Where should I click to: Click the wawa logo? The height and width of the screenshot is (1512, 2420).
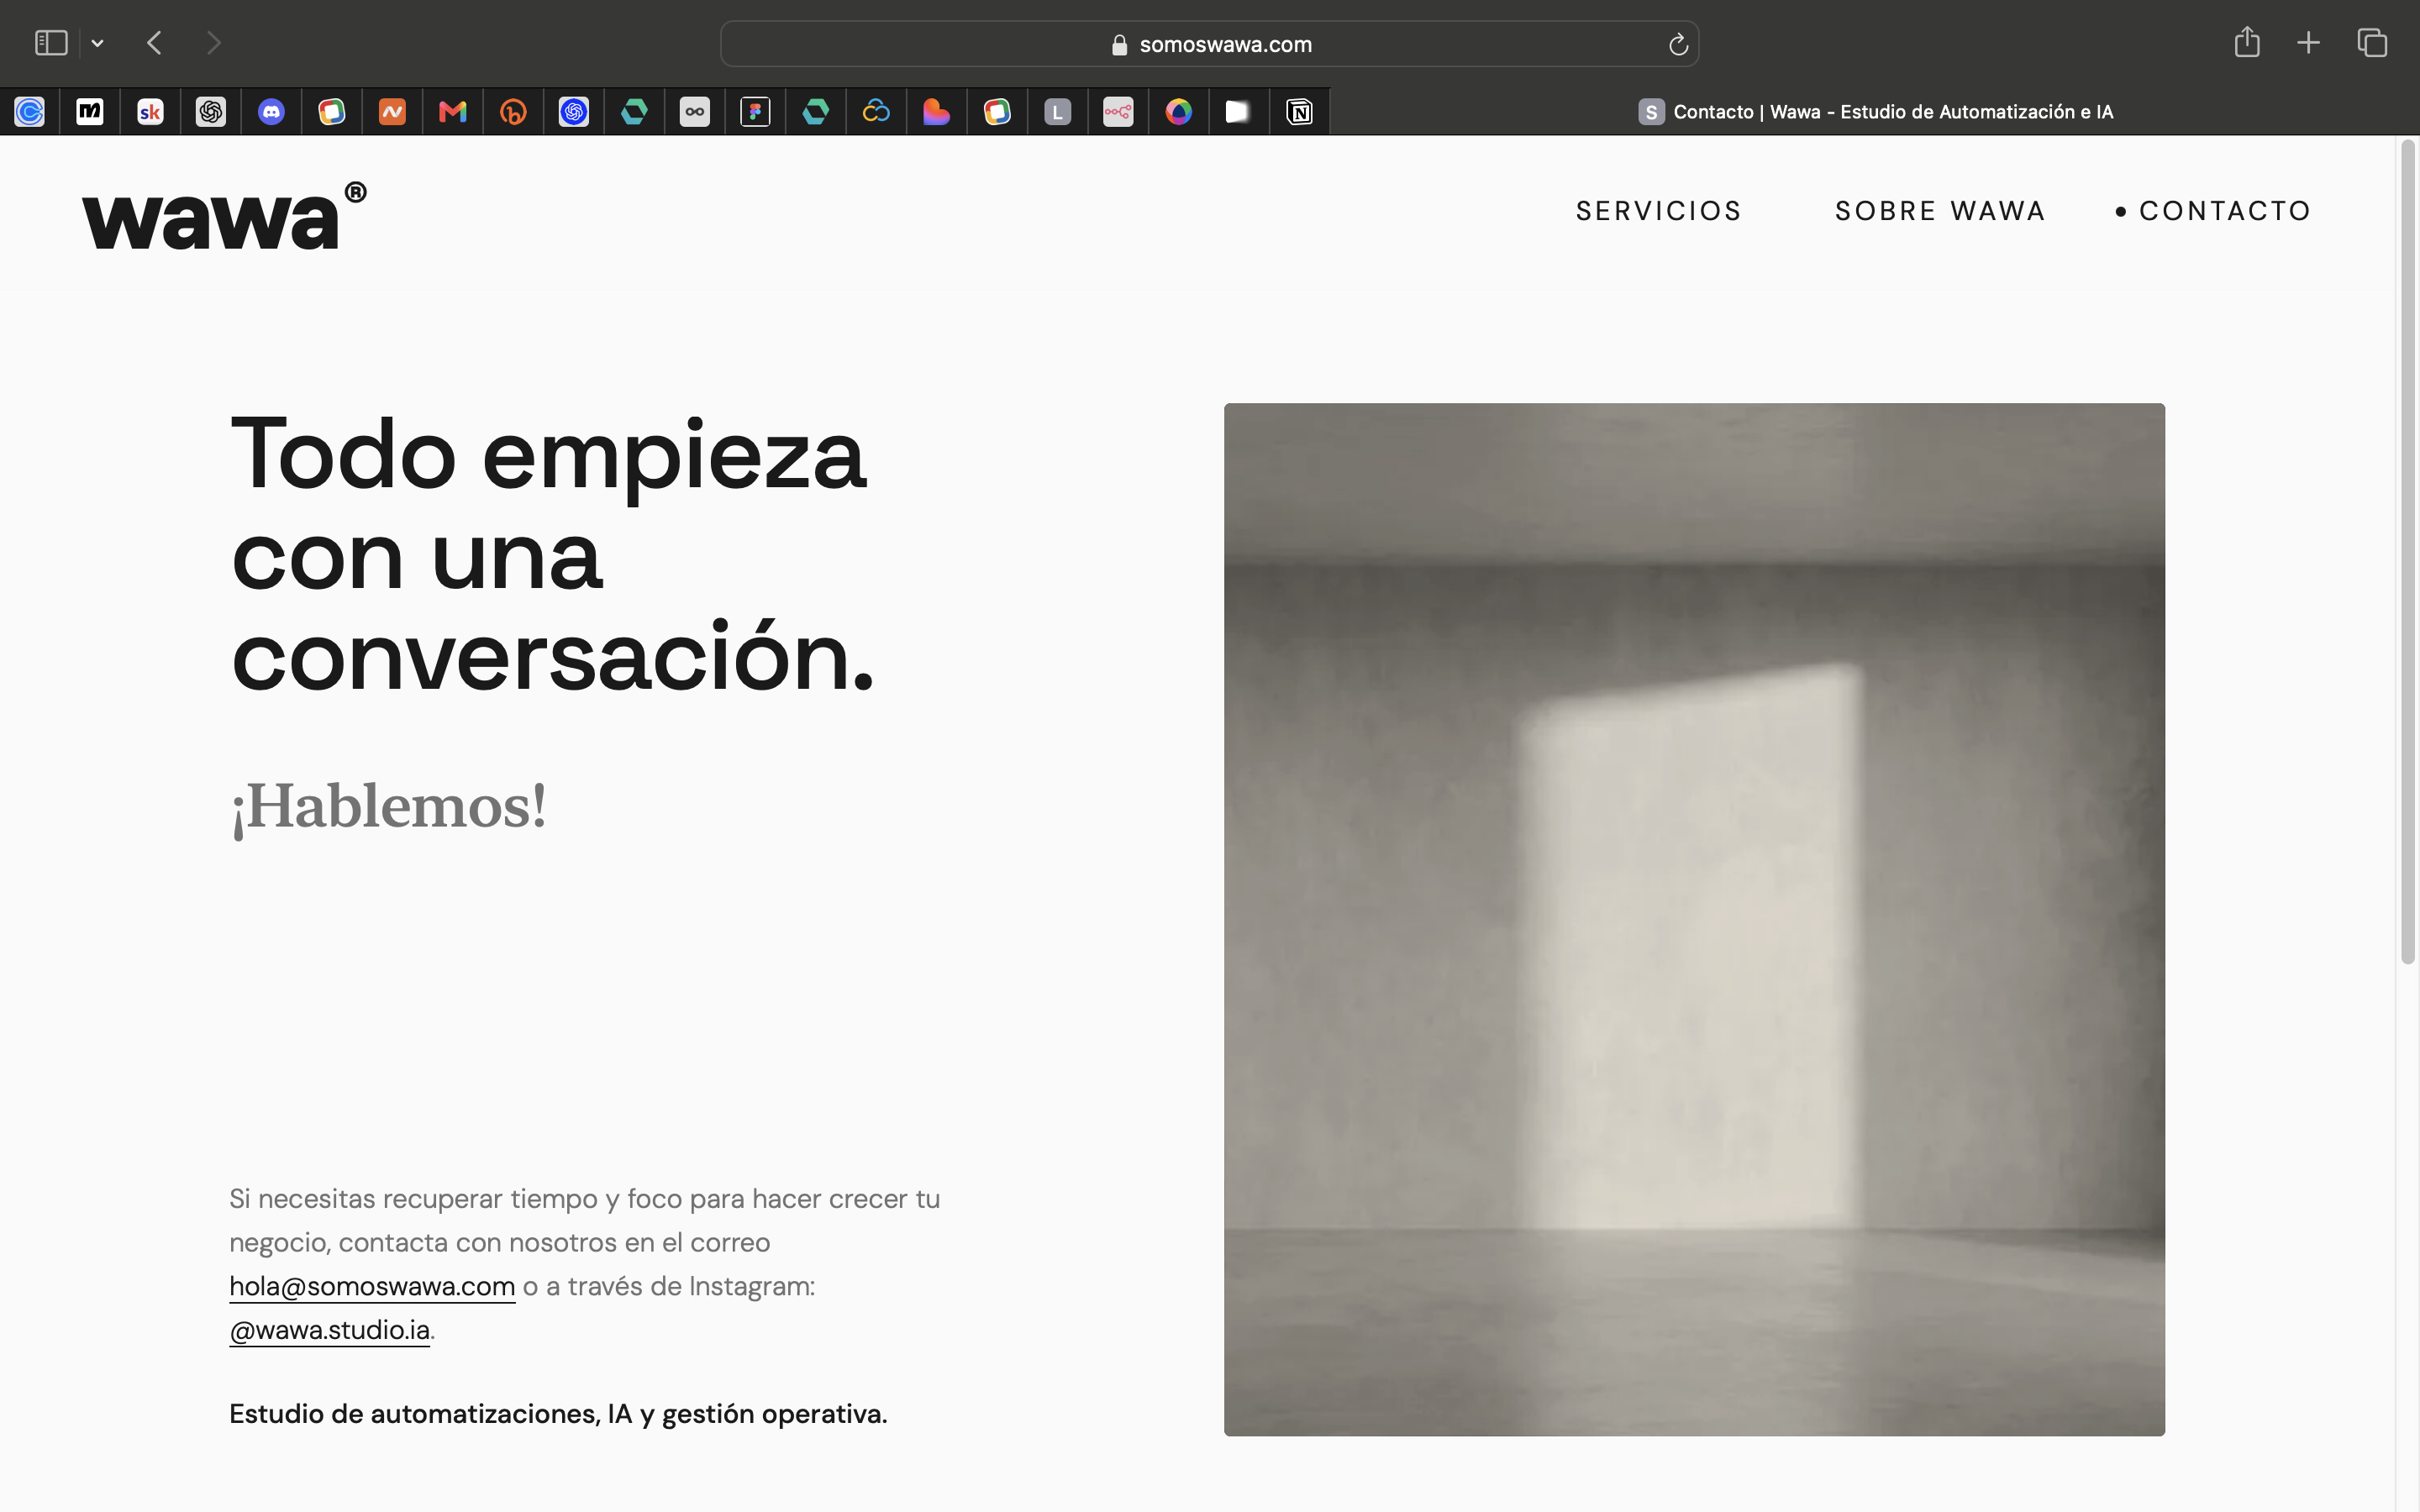(224, 215)
